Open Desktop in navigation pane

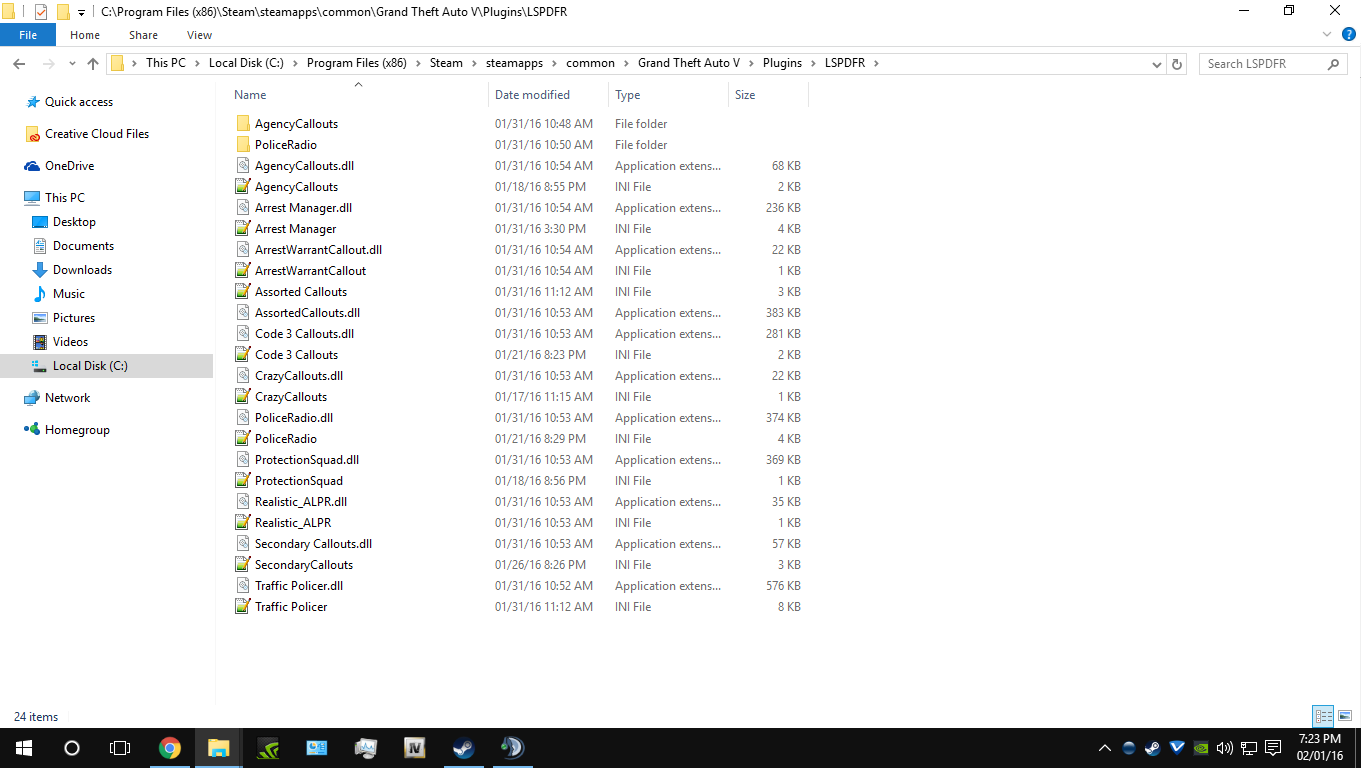pos(74,222)
